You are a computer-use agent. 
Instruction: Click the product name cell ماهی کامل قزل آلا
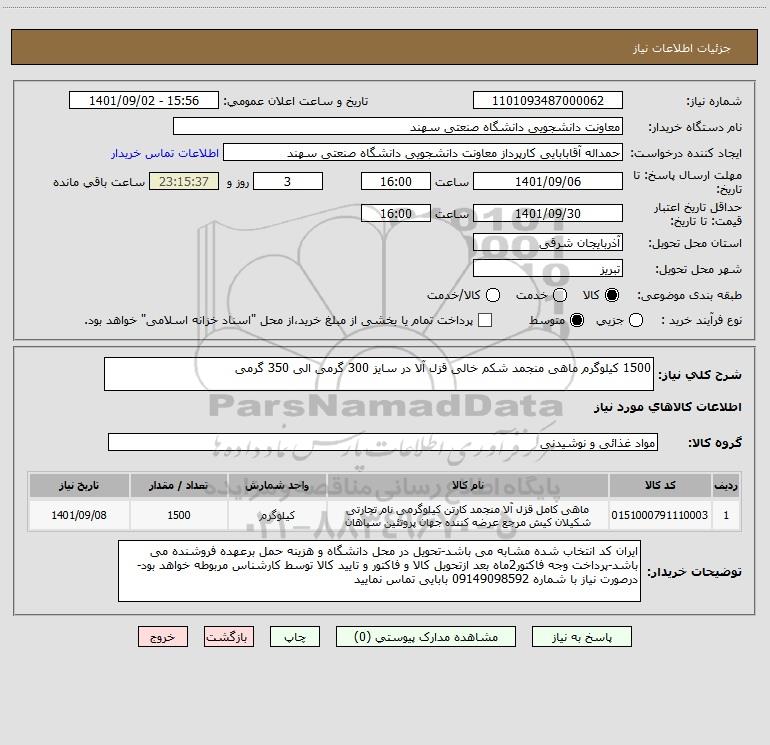(x=468, y=516)
